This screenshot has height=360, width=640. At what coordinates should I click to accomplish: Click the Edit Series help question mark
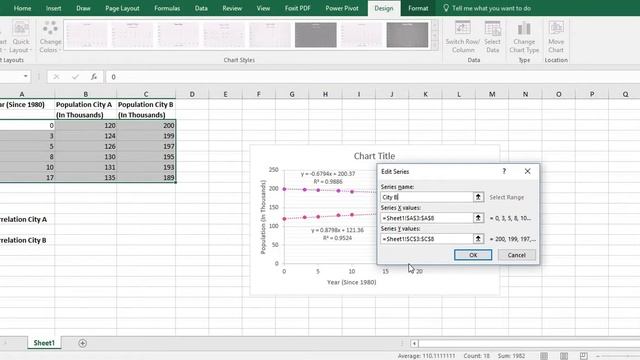tap(504, 171)
